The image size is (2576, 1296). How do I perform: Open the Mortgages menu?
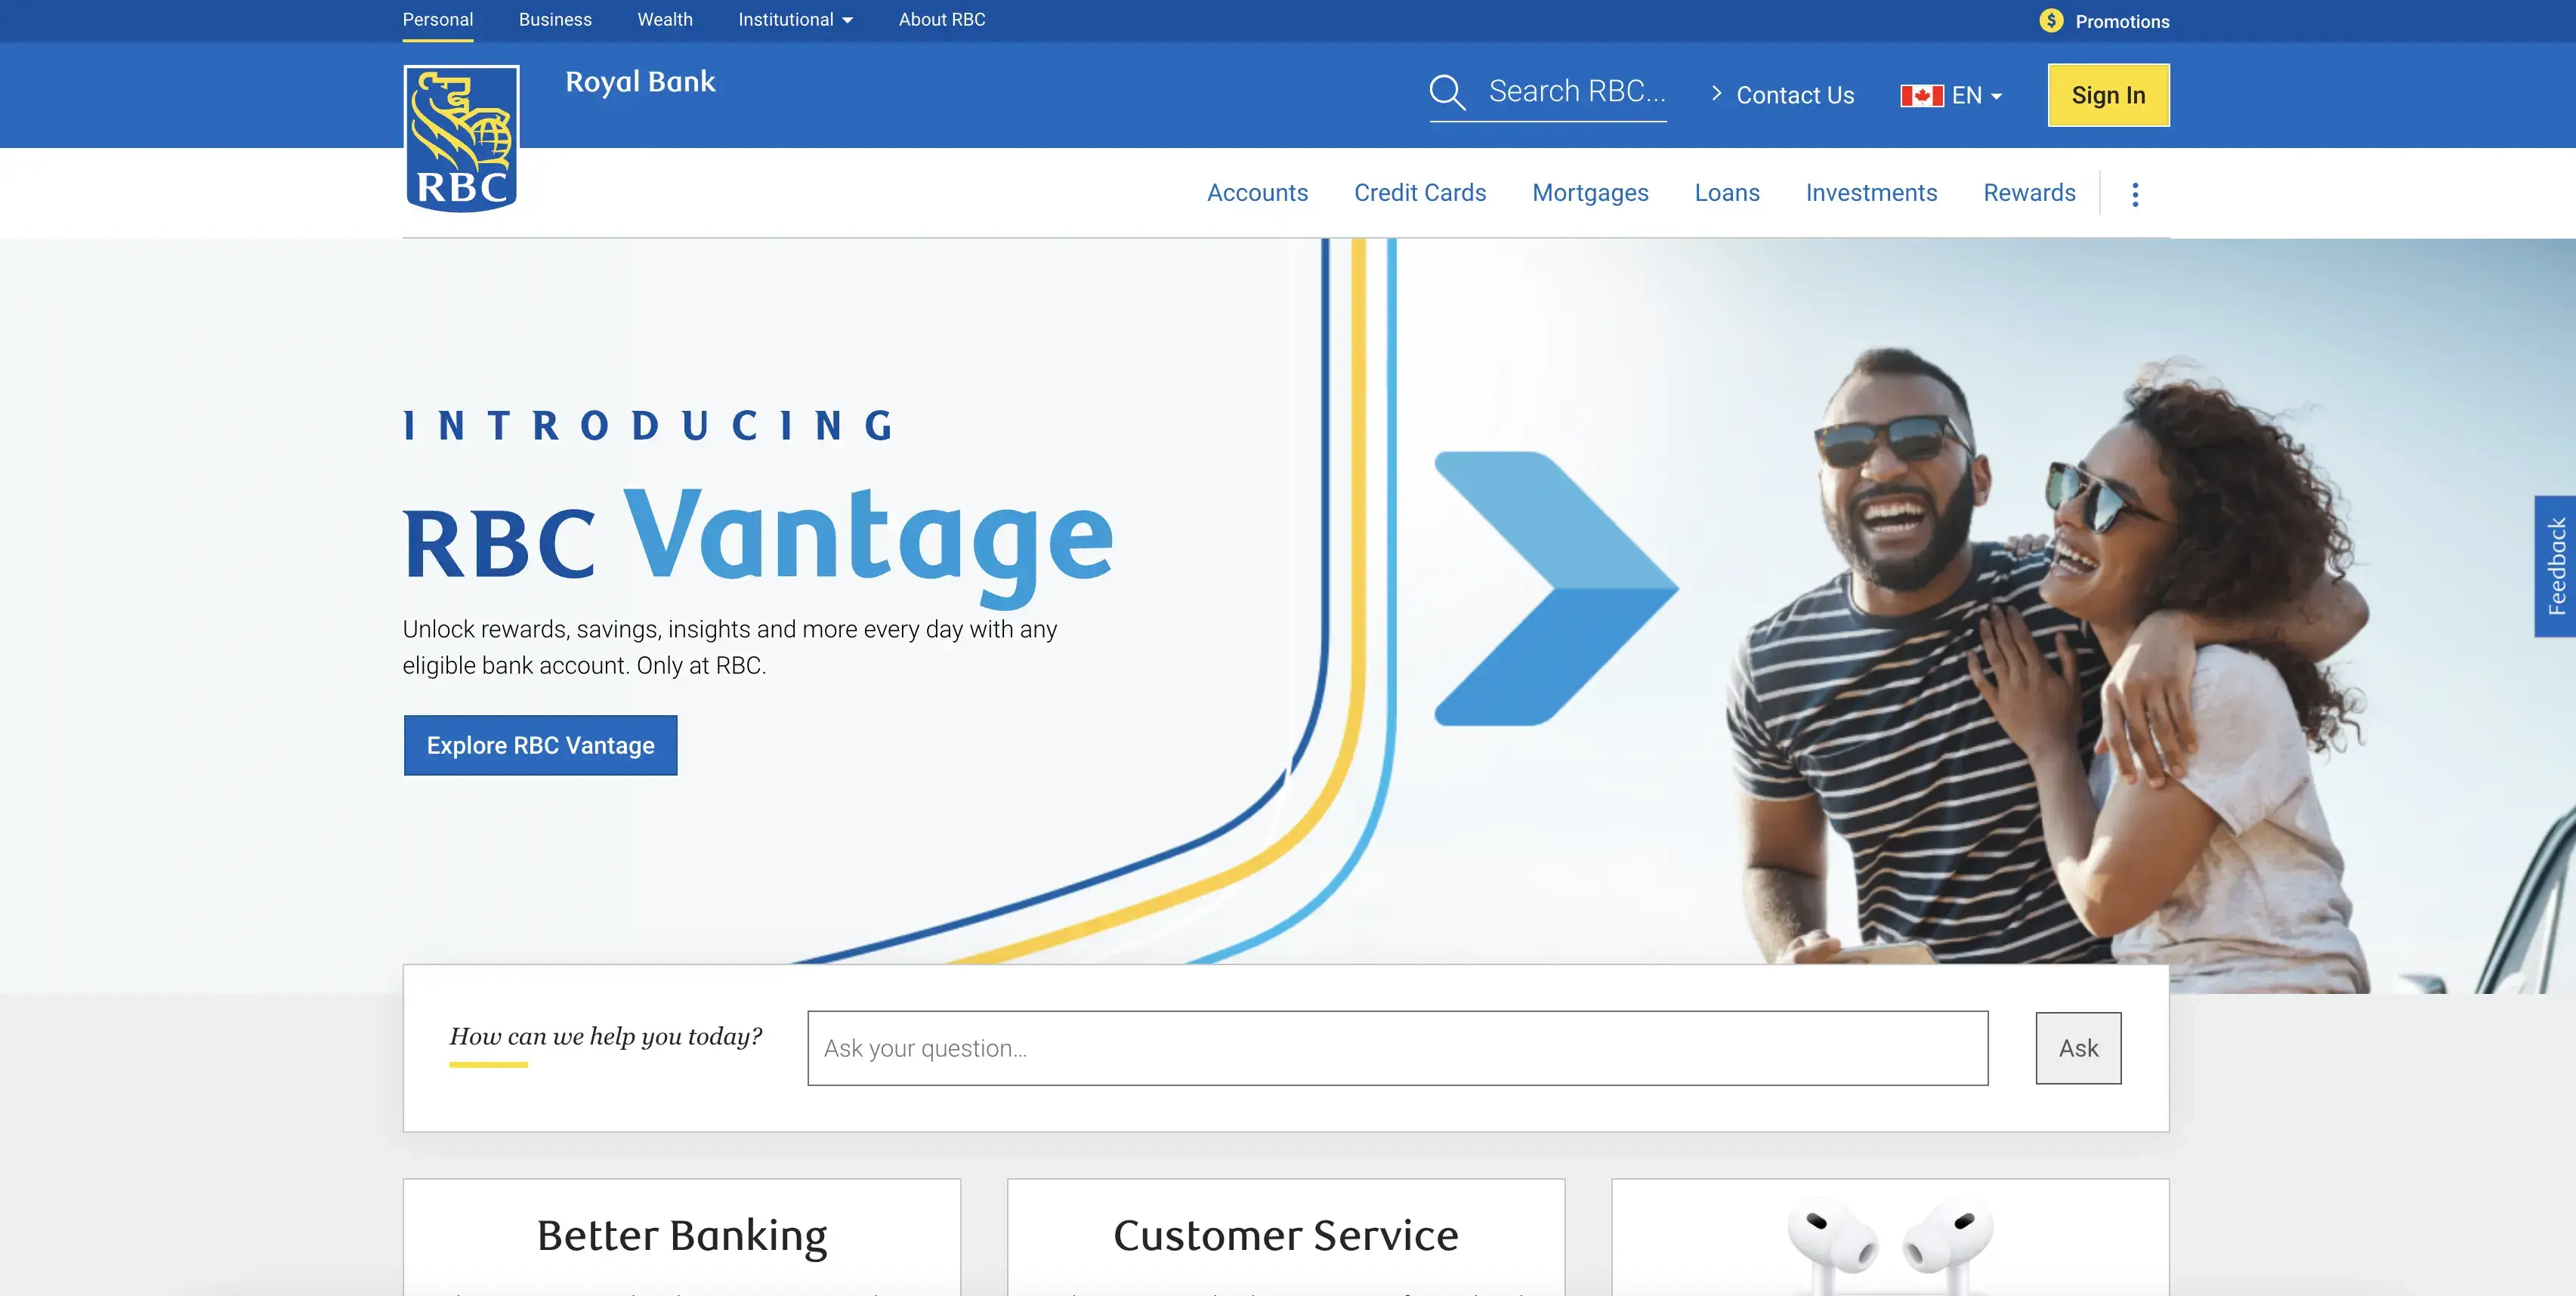1590,193
